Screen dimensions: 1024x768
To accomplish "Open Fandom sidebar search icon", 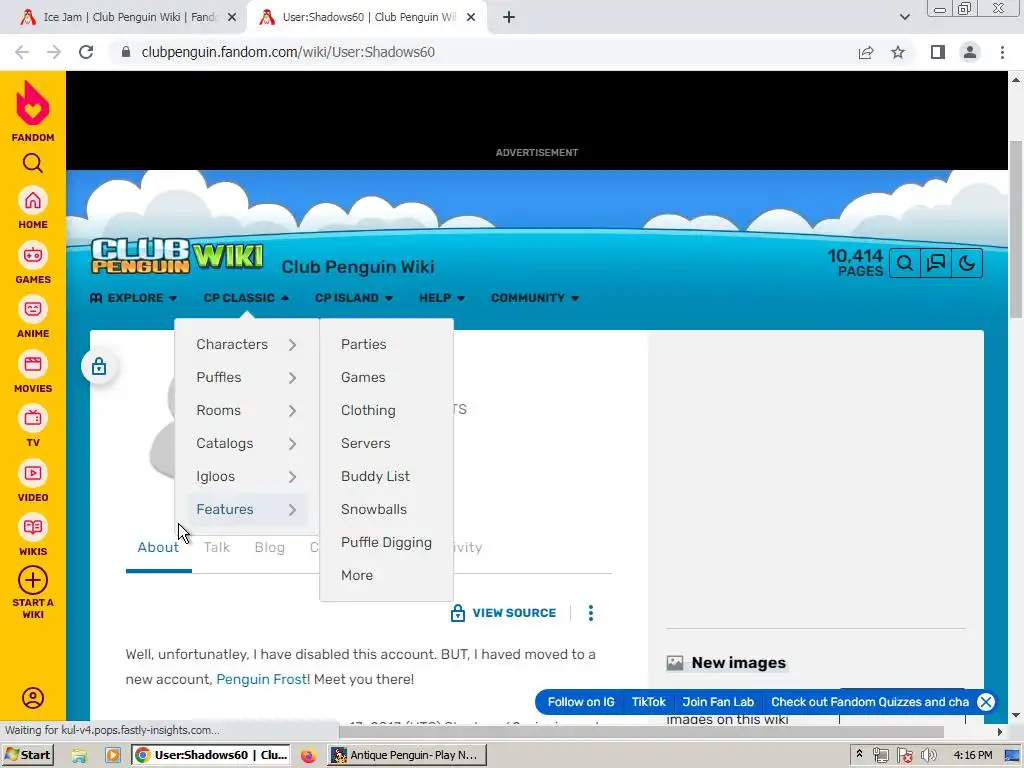I will coord(33,163).
